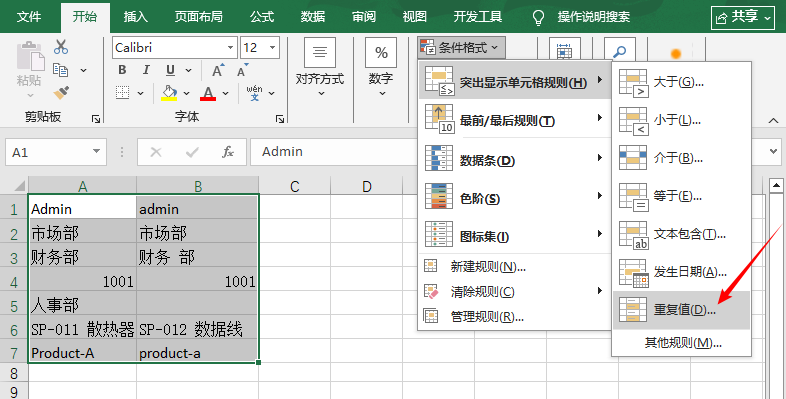Select Text Contains (文本包含) rule

[681, 234]
